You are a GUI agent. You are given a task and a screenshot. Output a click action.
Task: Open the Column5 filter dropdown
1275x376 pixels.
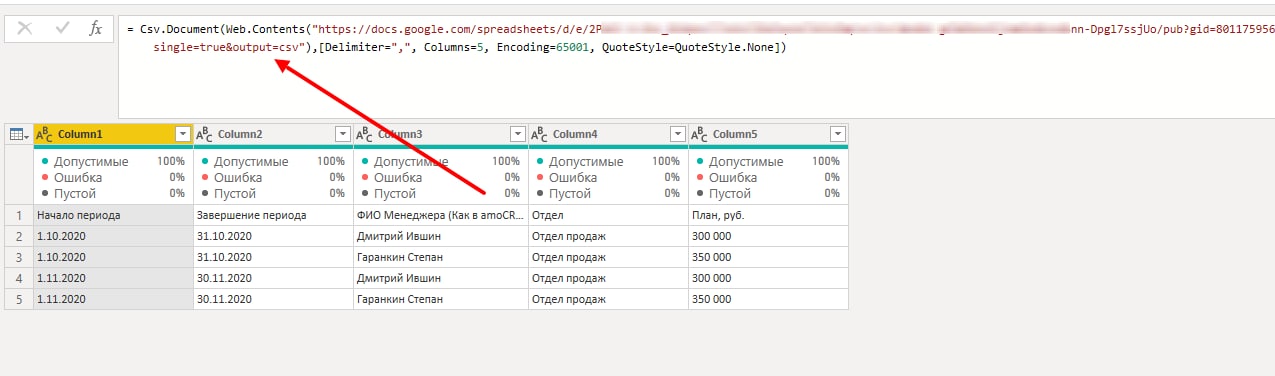[x=837, y=134]
